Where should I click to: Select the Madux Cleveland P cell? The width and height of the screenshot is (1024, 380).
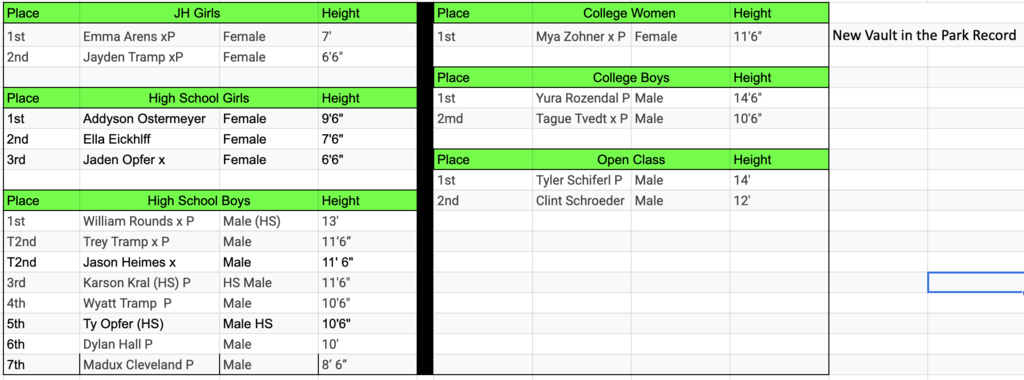(x=150, y=364)
